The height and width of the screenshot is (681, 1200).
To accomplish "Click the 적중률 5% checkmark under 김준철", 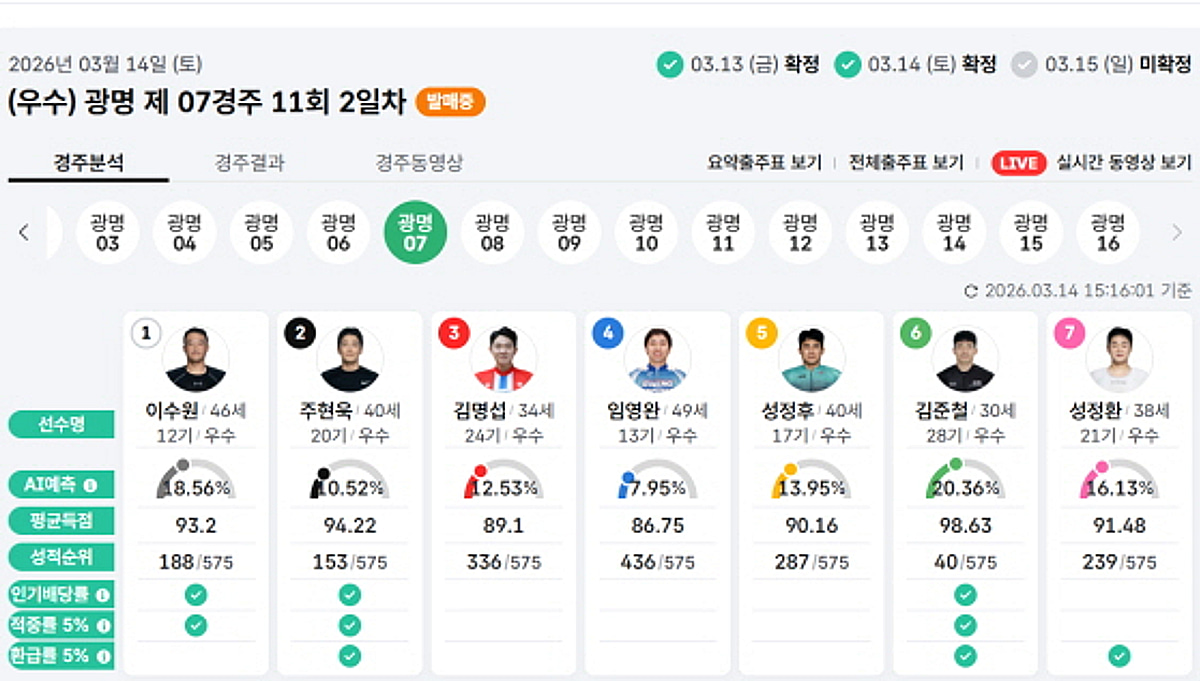I will click(964, 623).
